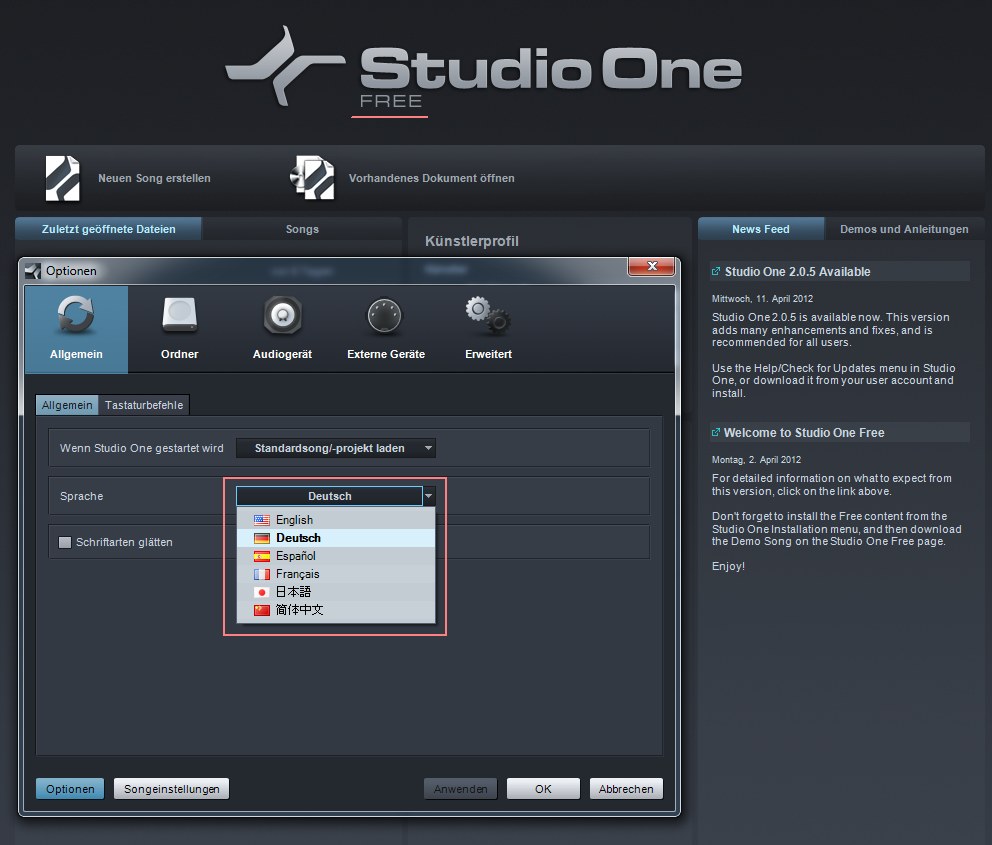Open the Audiogerät speaker icon
992x845 pixels.
(x=283, y=315)
